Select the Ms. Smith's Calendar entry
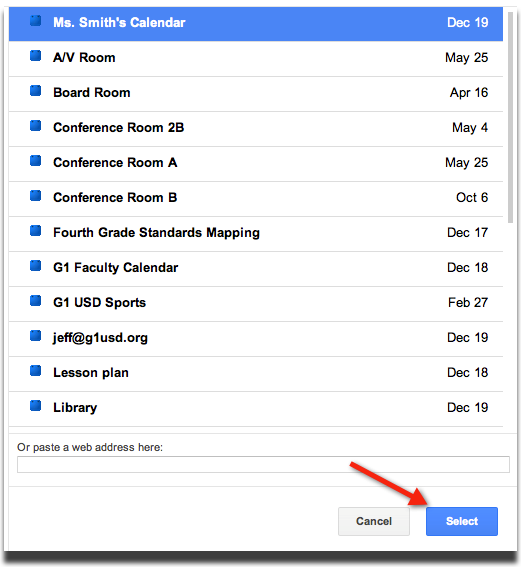The height and width of the screenshot is (567, 521). click(x=256, y=24)
